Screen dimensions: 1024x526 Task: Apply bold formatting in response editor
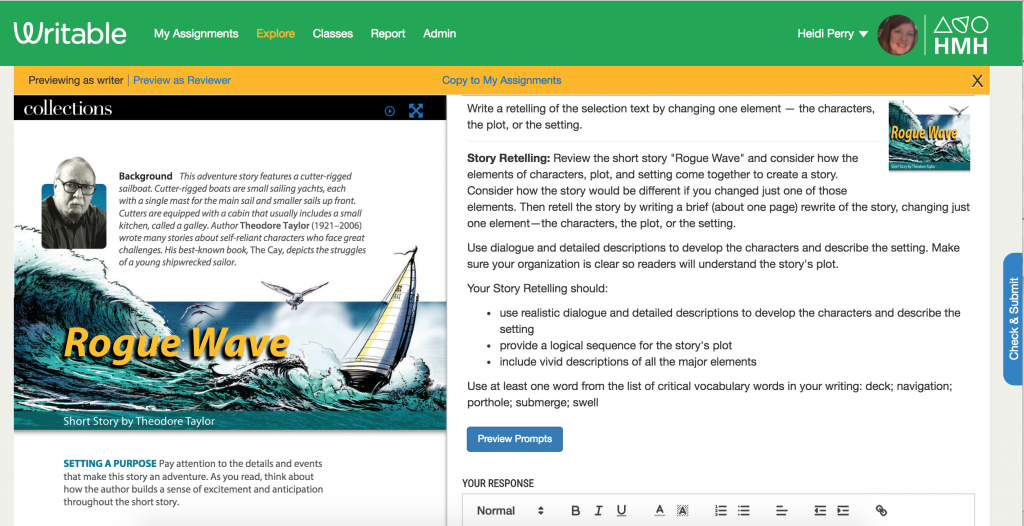click(x=575, y=511)
